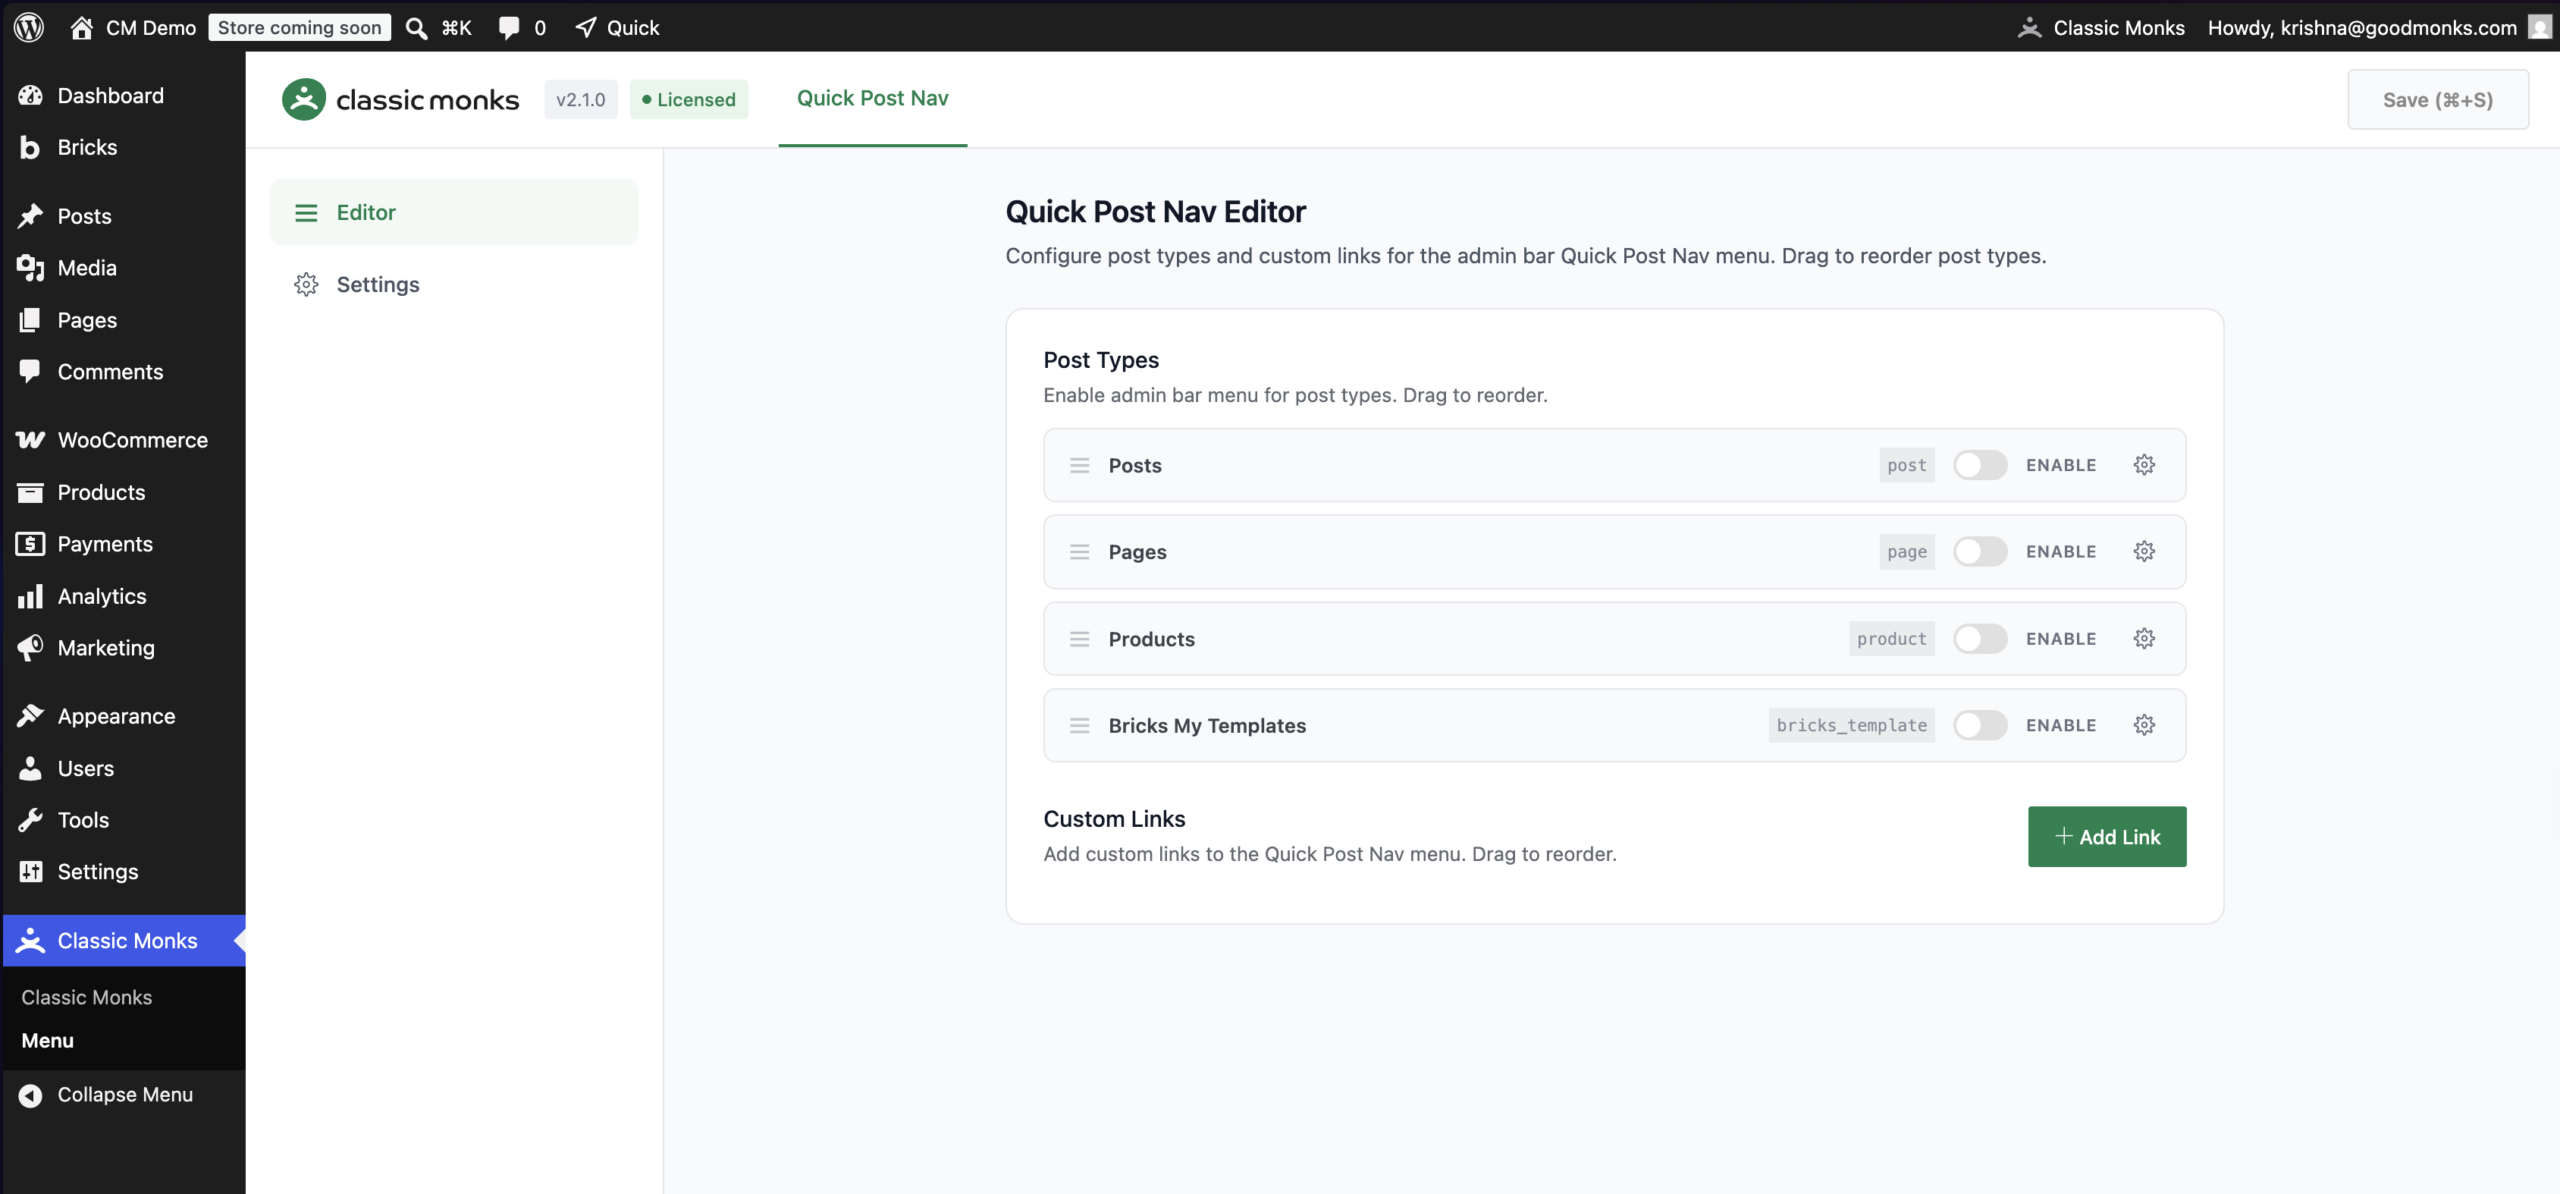Click the Custom Links heading
The width and height of the screenshot is (2560, 1194).
(x=1114, y=819)
